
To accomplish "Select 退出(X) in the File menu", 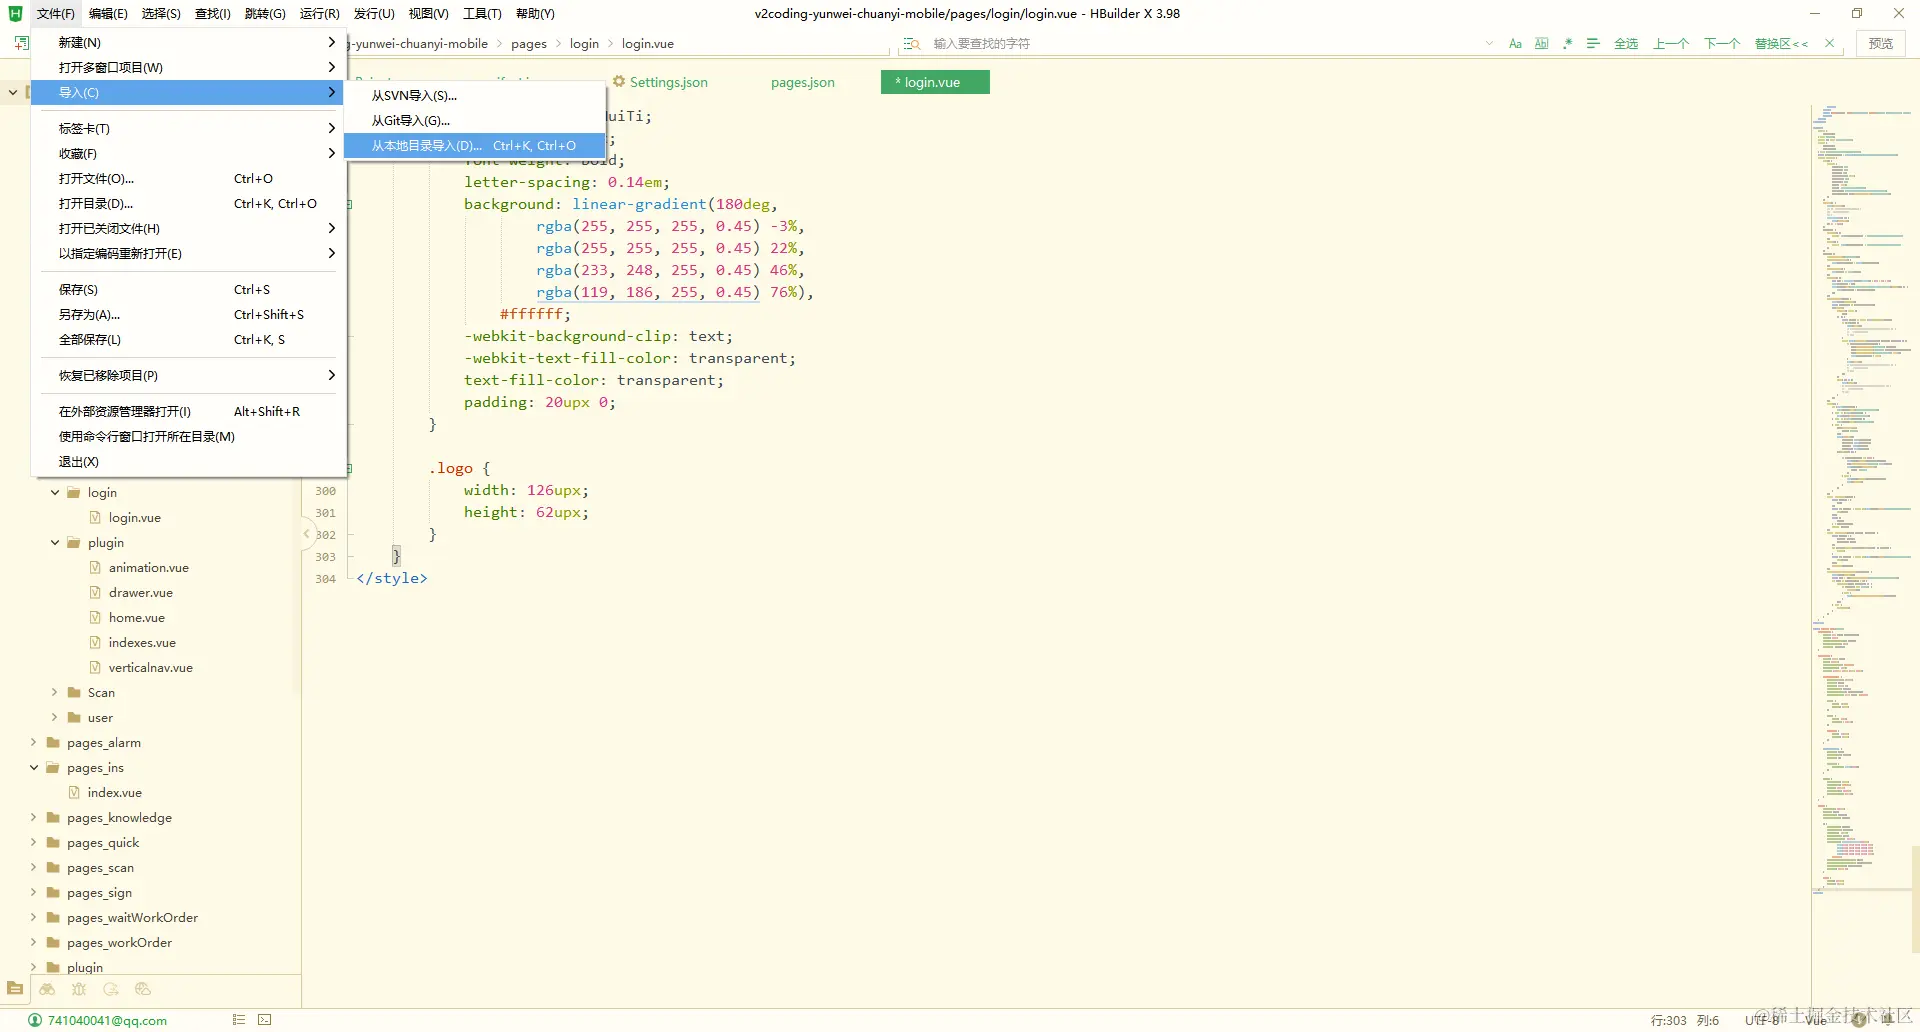I will [189, 462].
